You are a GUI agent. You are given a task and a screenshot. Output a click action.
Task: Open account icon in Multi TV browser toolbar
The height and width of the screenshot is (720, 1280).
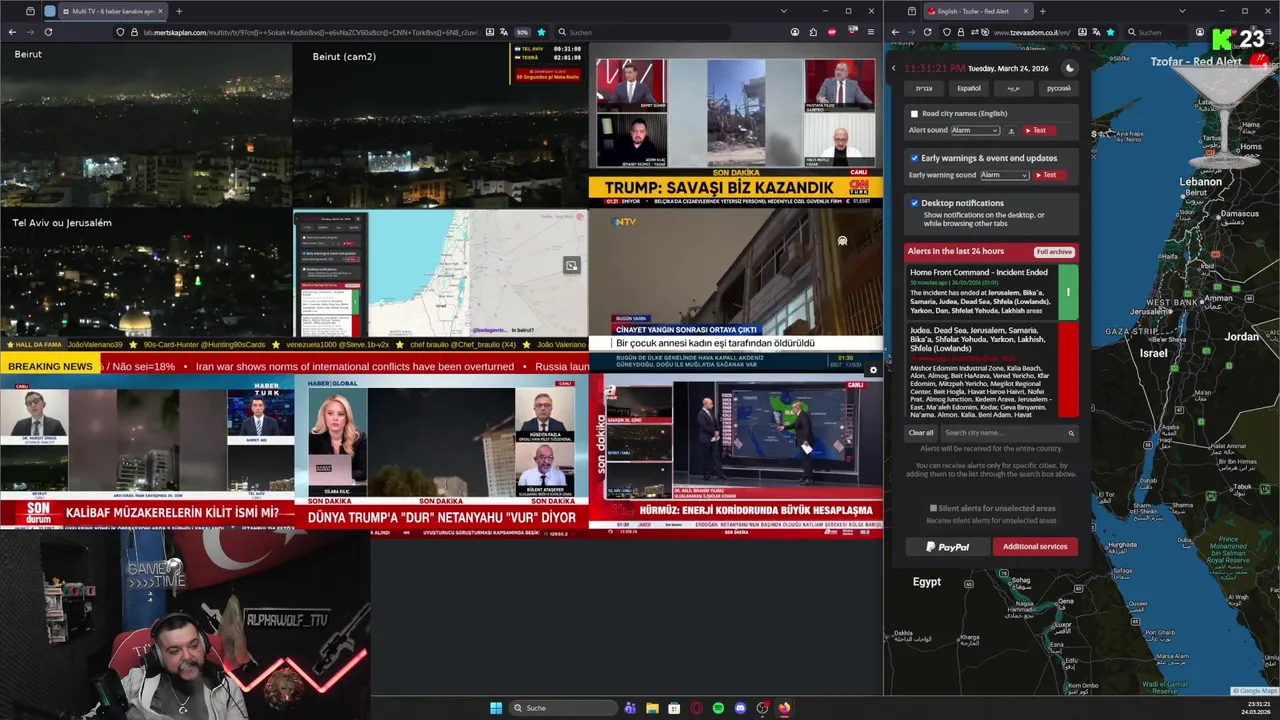795,32
